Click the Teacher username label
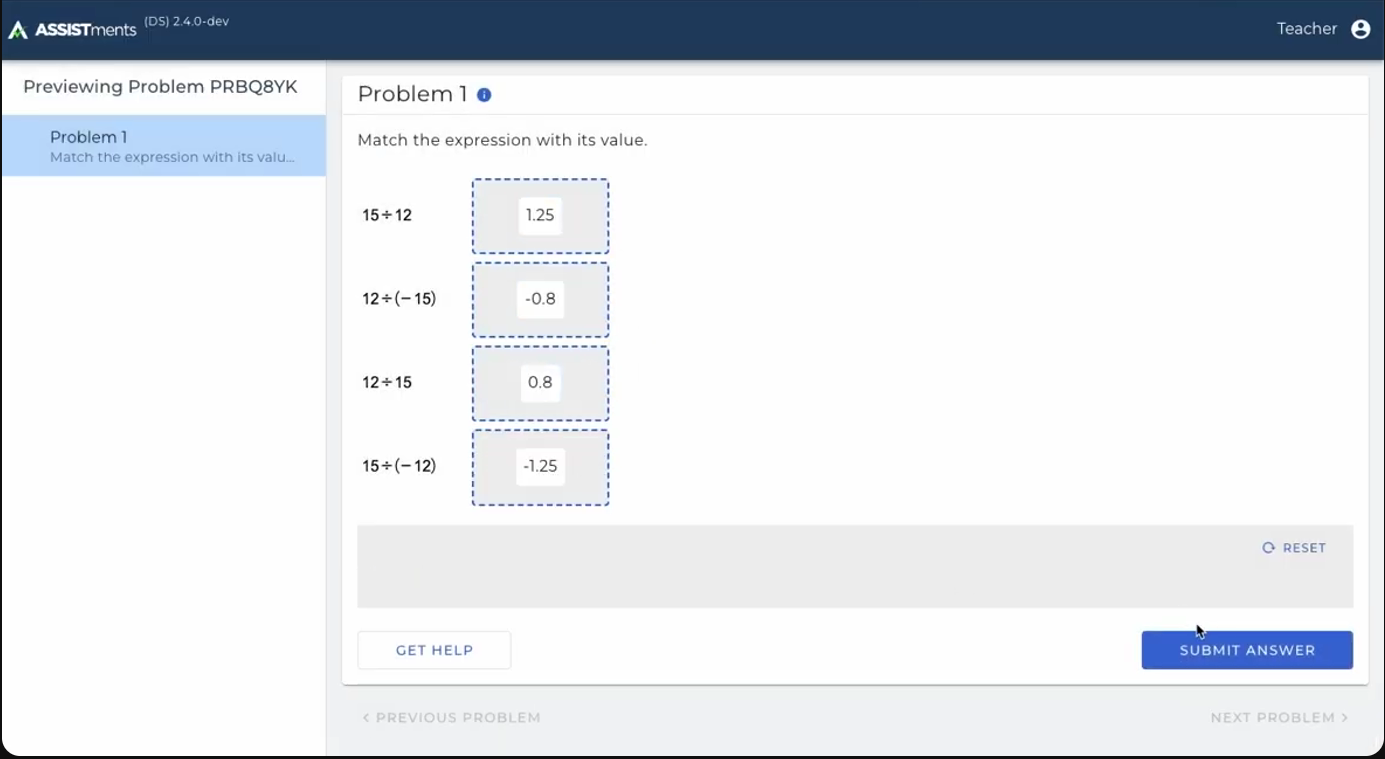 (1306, 29)
